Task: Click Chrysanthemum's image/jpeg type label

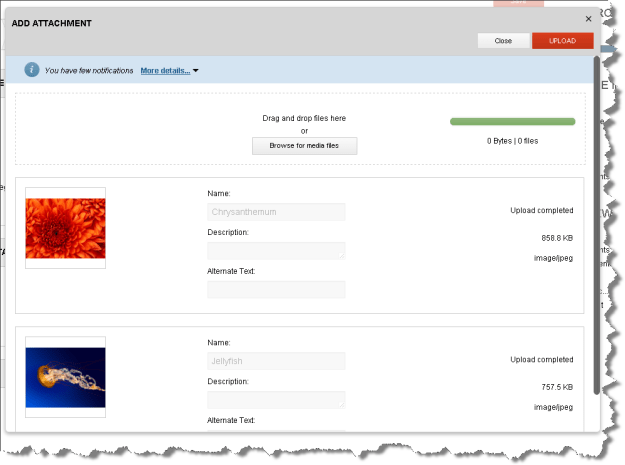Action: coord(553,258)
